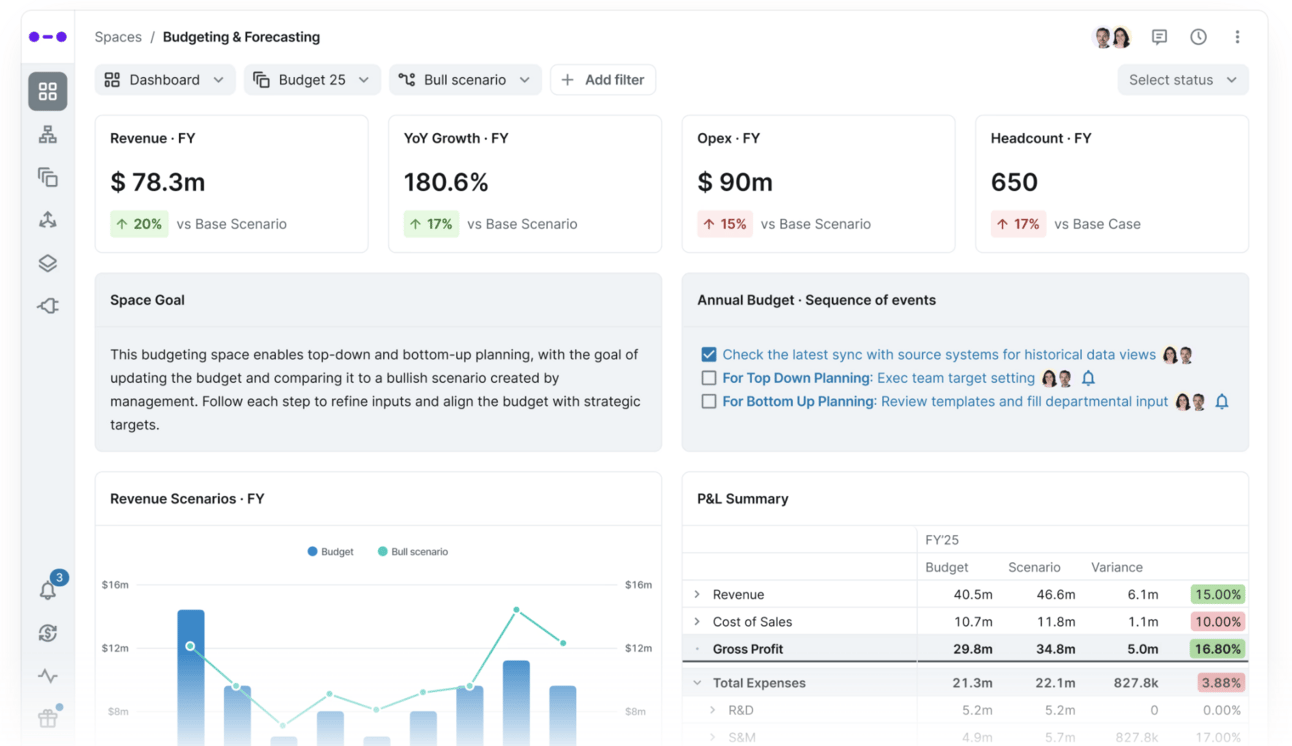This screenshot has height=746, width=1292.
Task: Go to Spaces breadcrumb
Action: (x=118, y=37)
